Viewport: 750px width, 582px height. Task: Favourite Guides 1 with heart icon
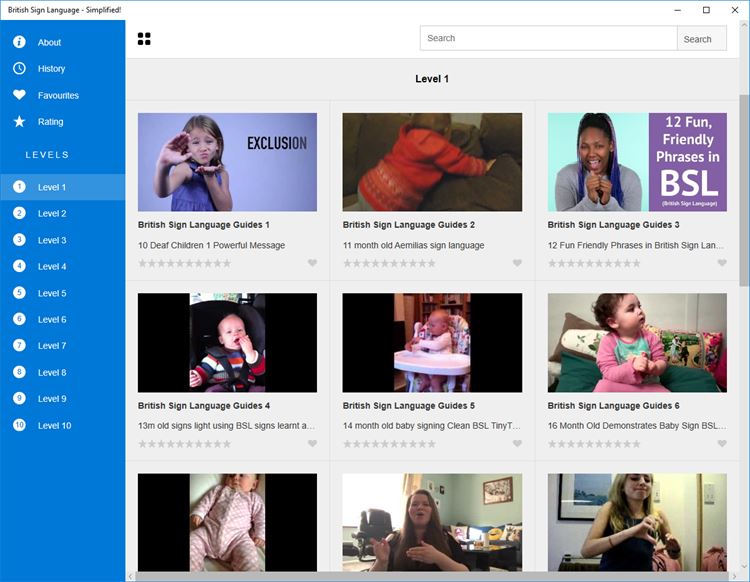(312, 263)
